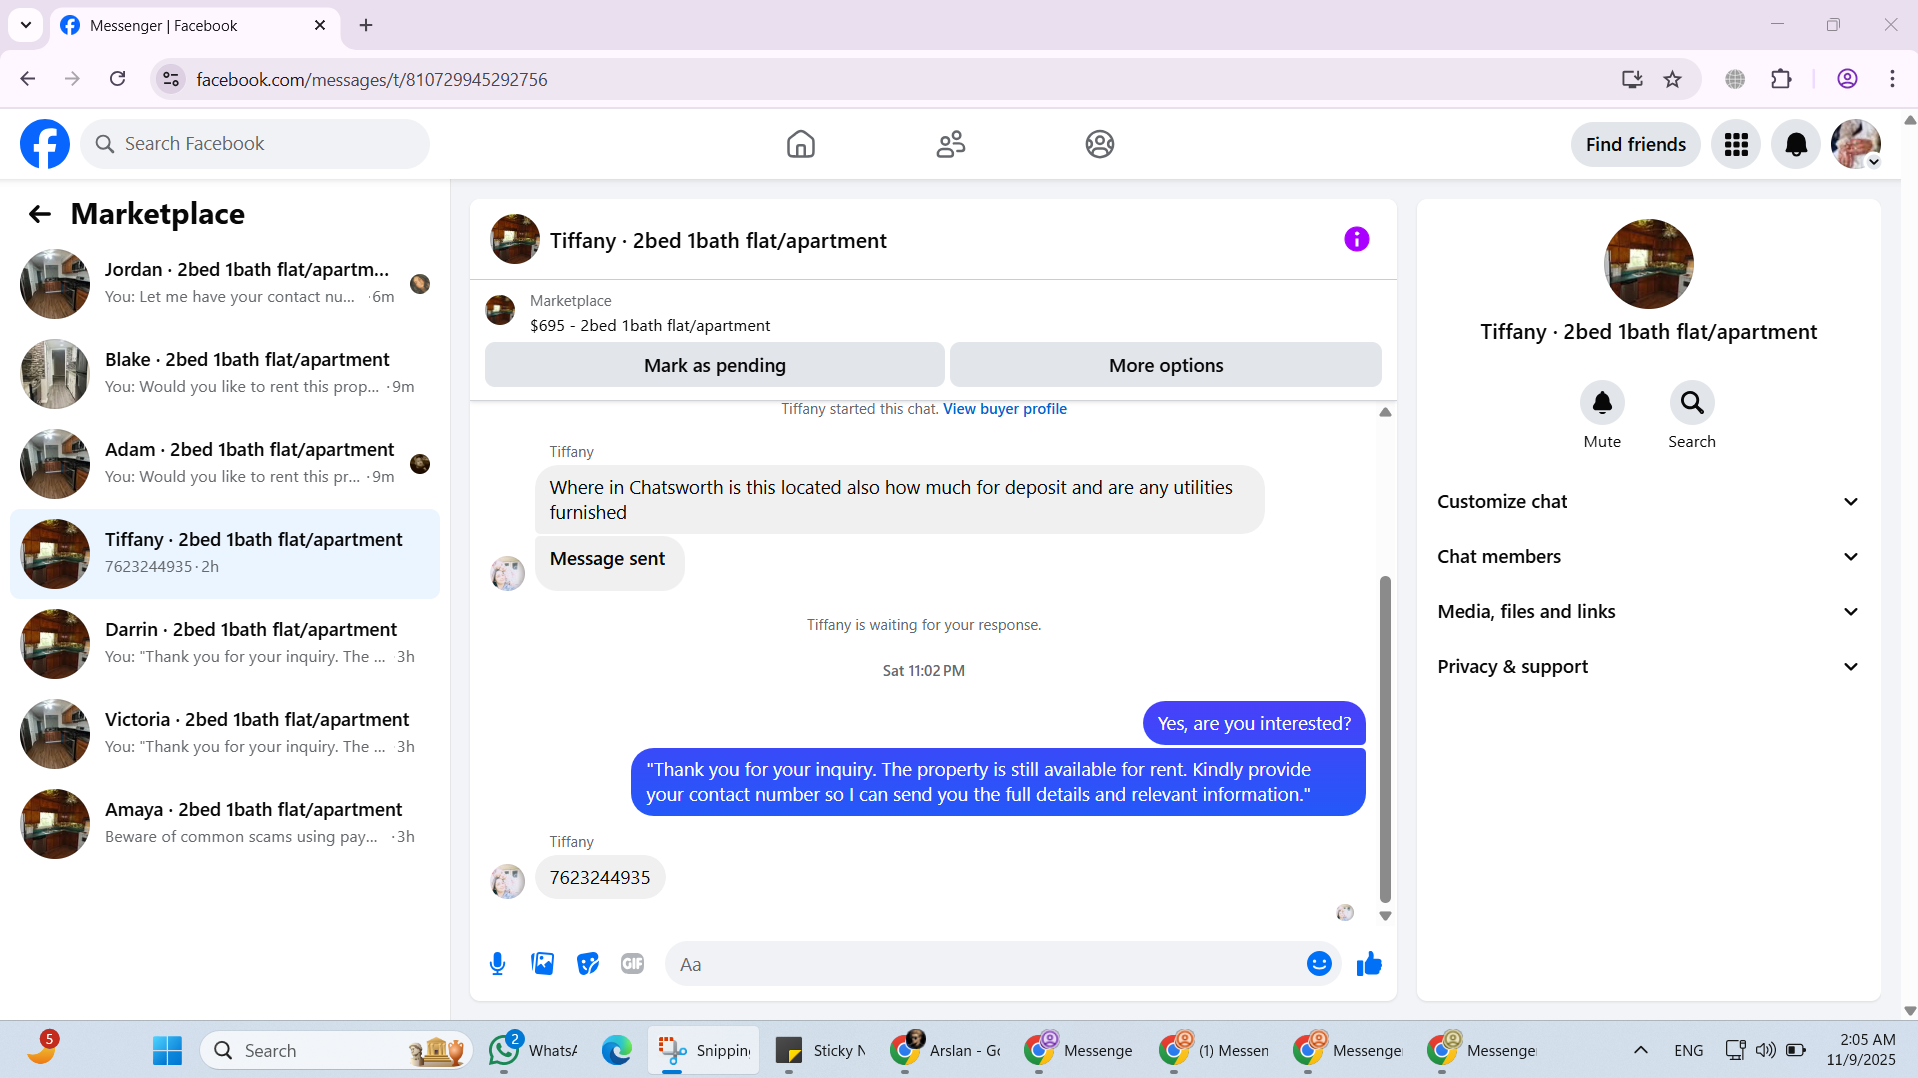1918x1078 pixels.
Task: Click the Search Facebook field
Action: (x=256, y=144)
